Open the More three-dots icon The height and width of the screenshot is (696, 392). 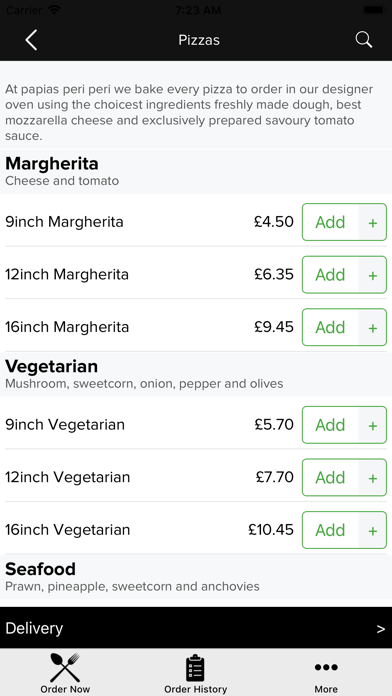[x=326, y=667]
